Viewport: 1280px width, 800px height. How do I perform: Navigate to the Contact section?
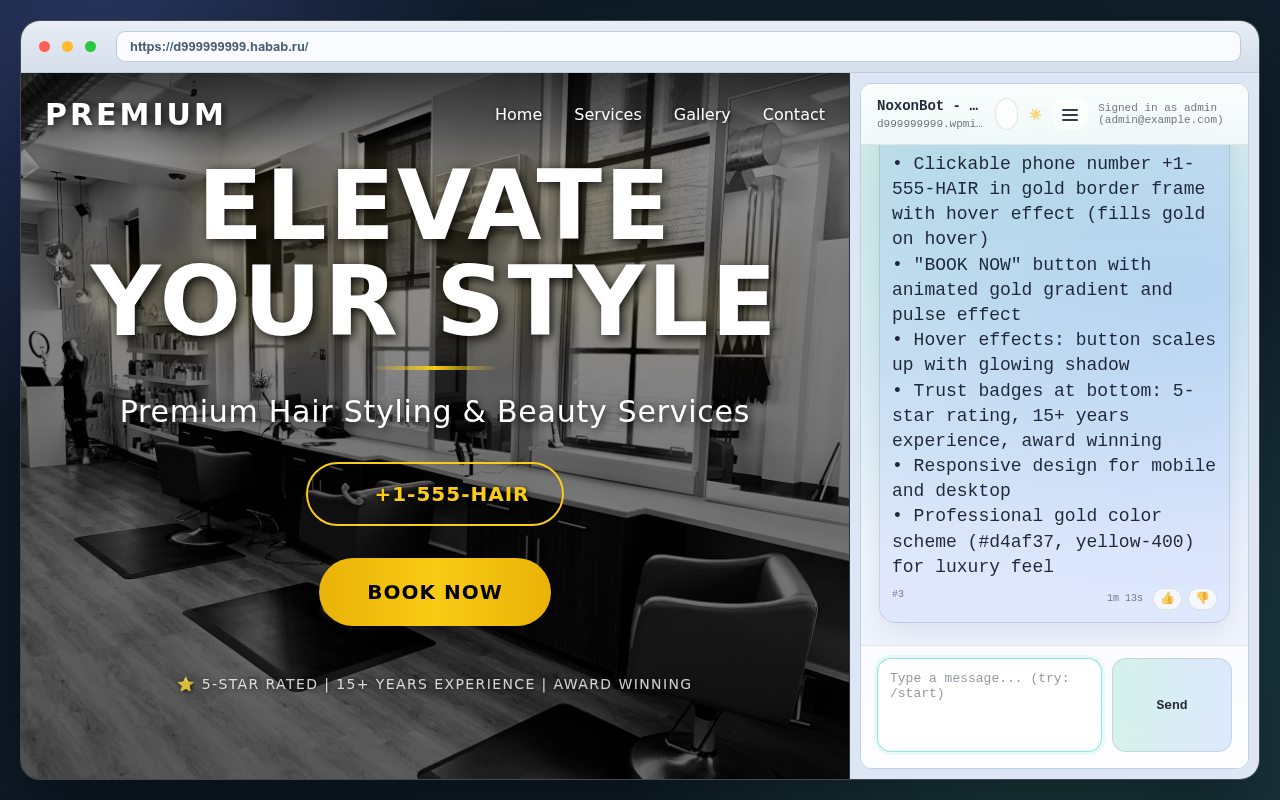(794, 114)
